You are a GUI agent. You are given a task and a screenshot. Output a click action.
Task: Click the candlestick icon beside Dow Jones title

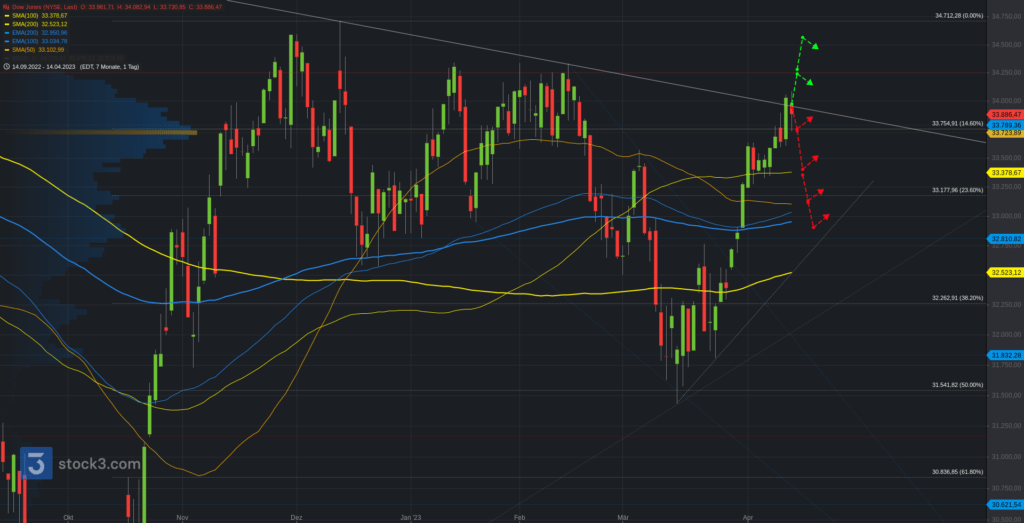[5, 7]
